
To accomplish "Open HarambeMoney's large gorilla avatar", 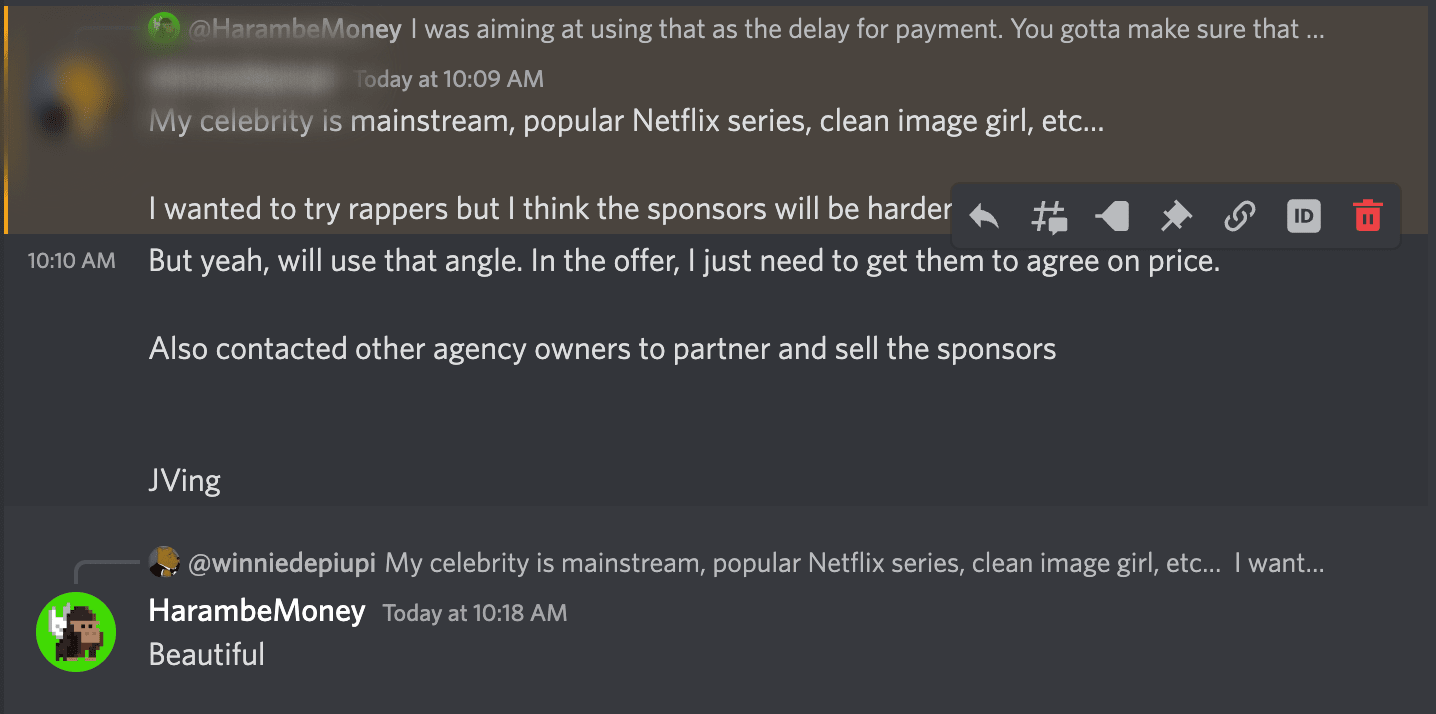I will tap(76, 631).
